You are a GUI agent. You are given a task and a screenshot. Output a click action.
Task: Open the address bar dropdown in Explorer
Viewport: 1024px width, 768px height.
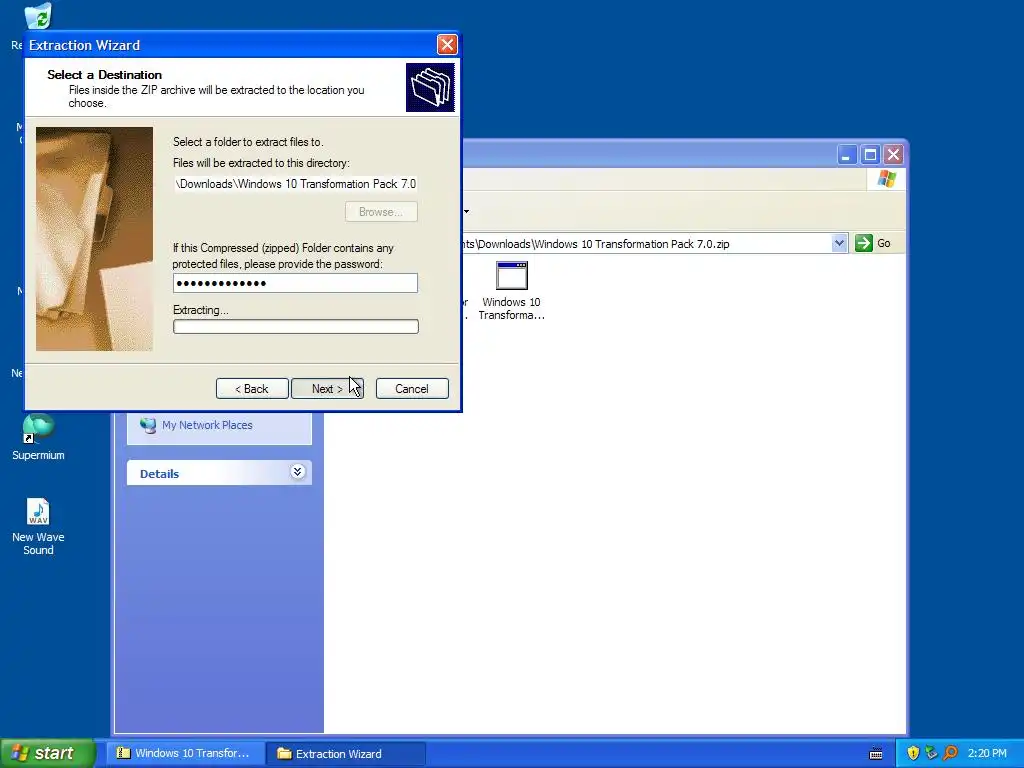839,244
